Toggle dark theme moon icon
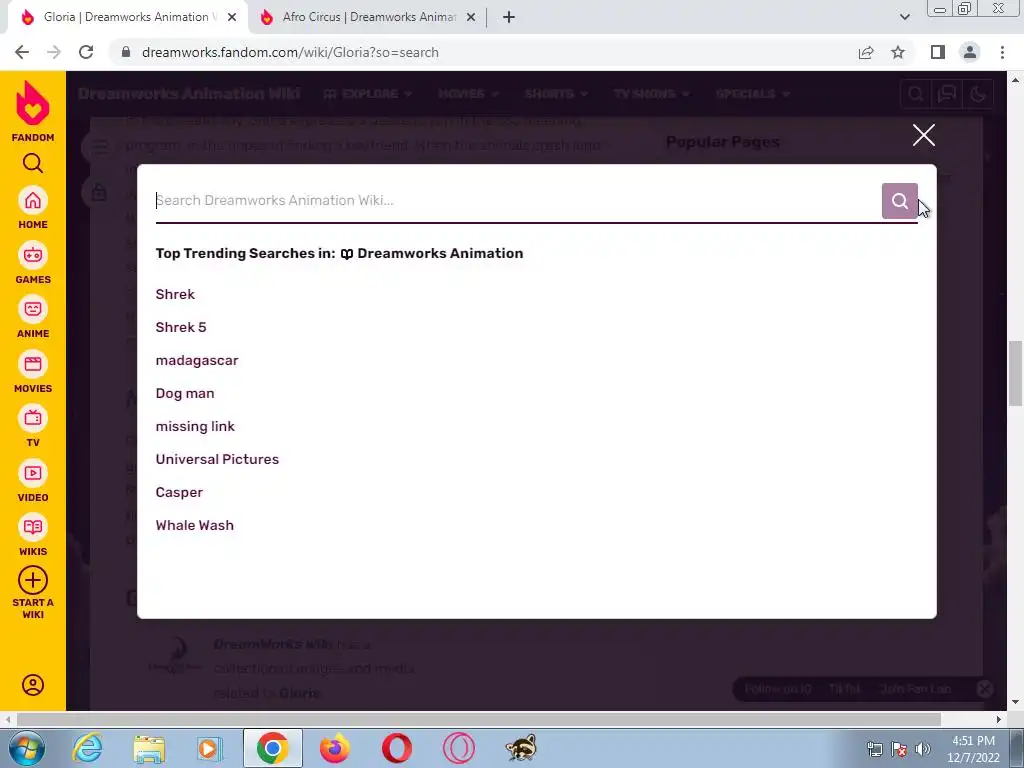The image size is (1024, 768). click(978, 94)
